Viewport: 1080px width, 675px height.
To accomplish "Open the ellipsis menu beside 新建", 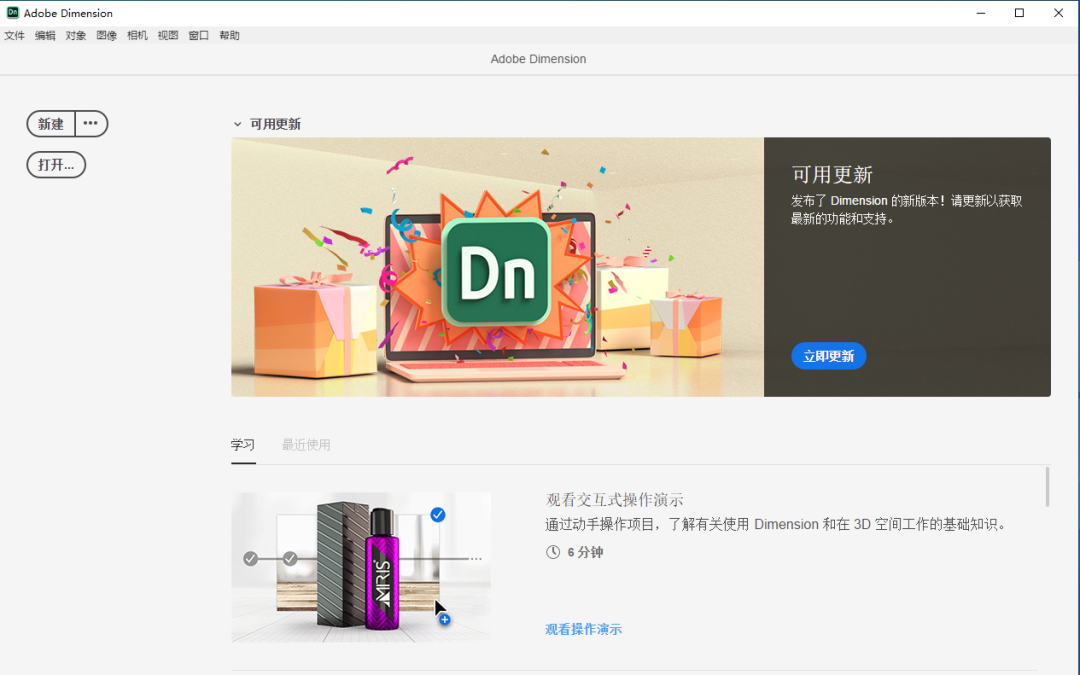I will 91,123.
